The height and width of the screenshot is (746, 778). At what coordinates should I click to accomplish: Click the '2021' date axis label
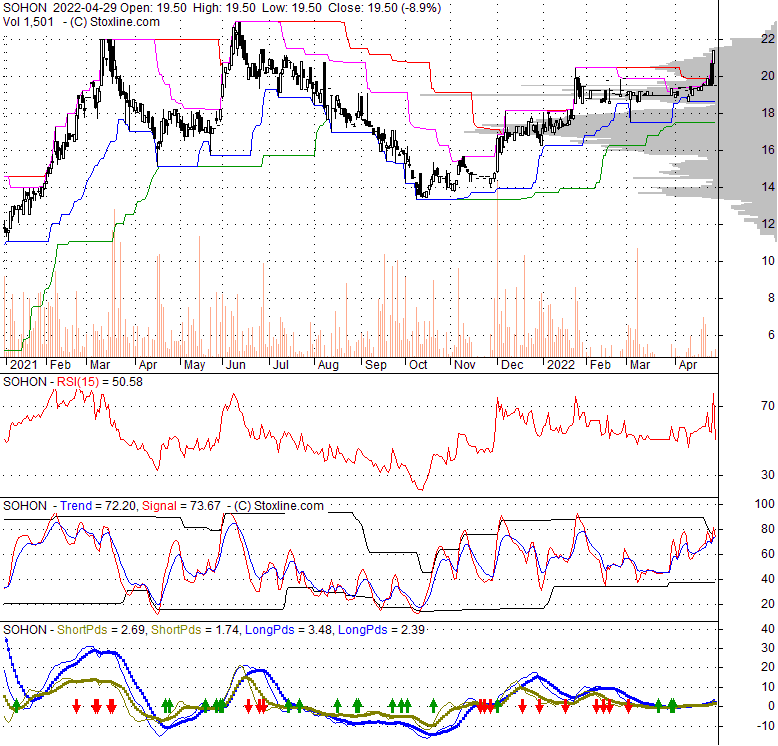point(23,365)
